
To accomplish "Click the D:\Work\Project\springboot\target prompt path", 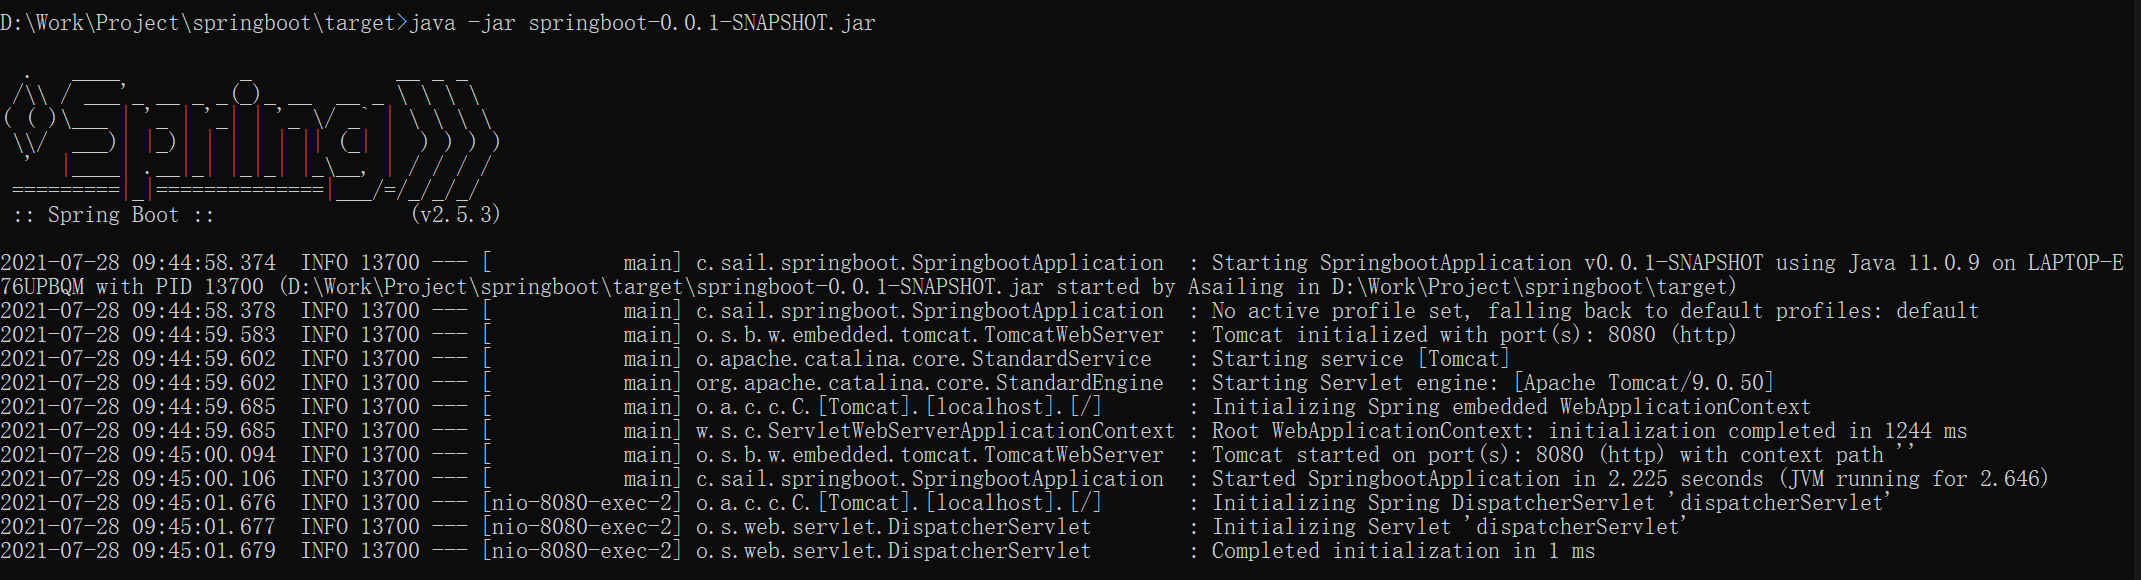I will pos(198,23).
